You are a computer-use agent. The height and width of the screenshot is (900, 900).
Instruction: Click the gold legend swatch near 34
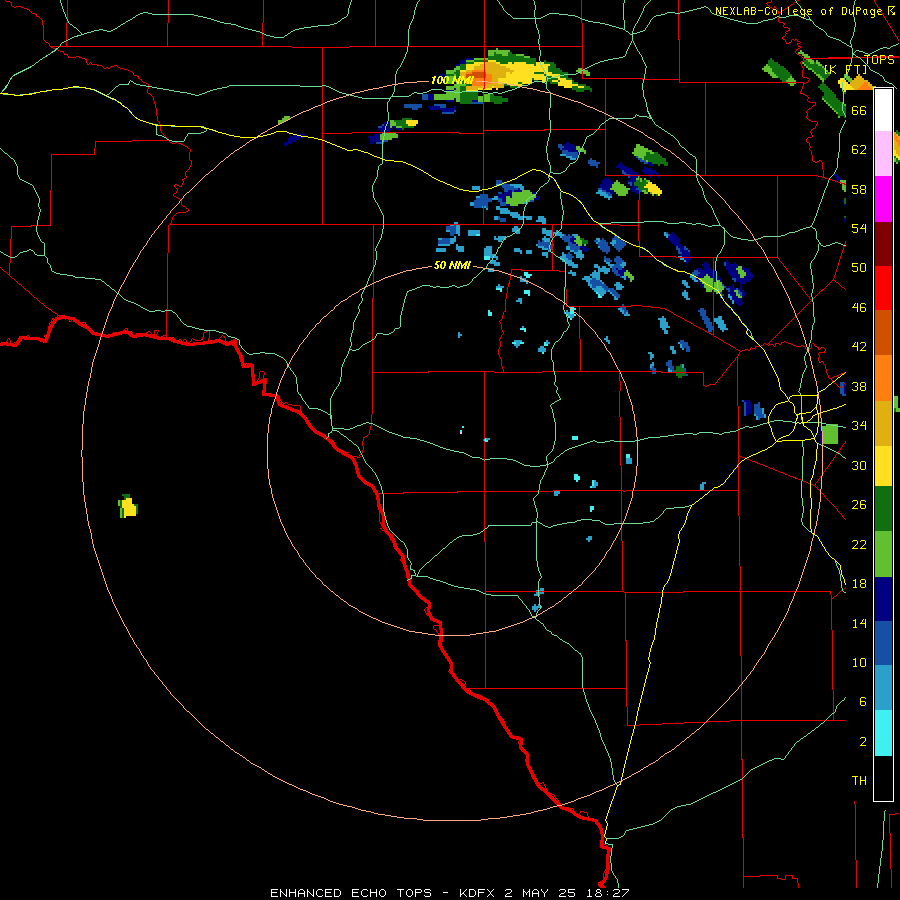coord(883,423)
